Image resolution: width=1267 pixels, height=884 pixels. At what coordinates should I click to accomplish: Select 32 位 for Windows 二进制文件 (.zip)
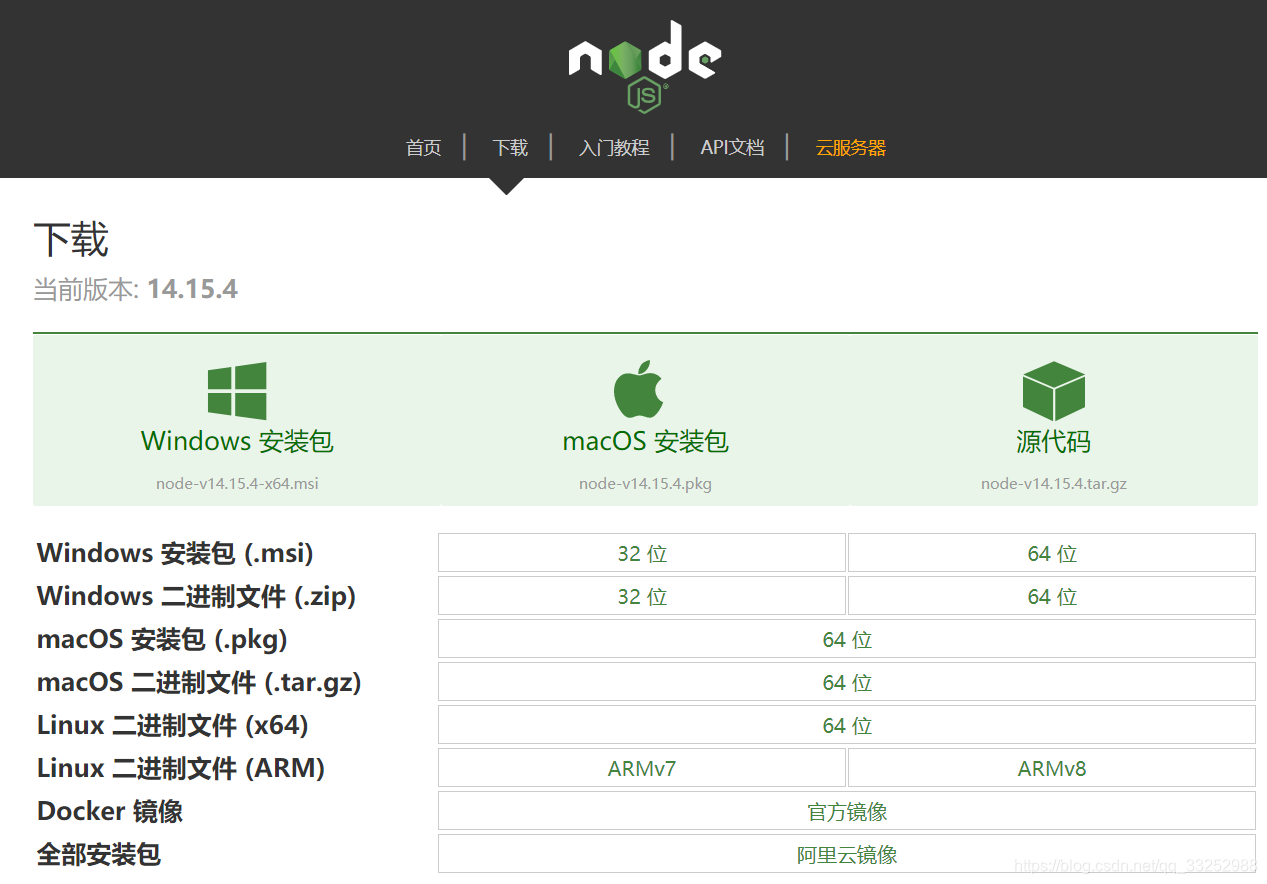point(642,596)
